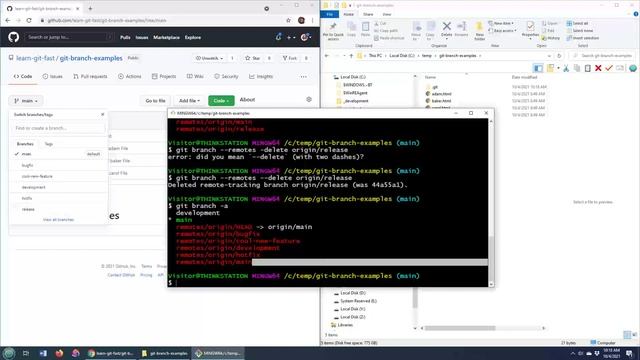Open the git-branch-examples repository link
Viewport: 640px width, 360px height.
coord(91,58)
